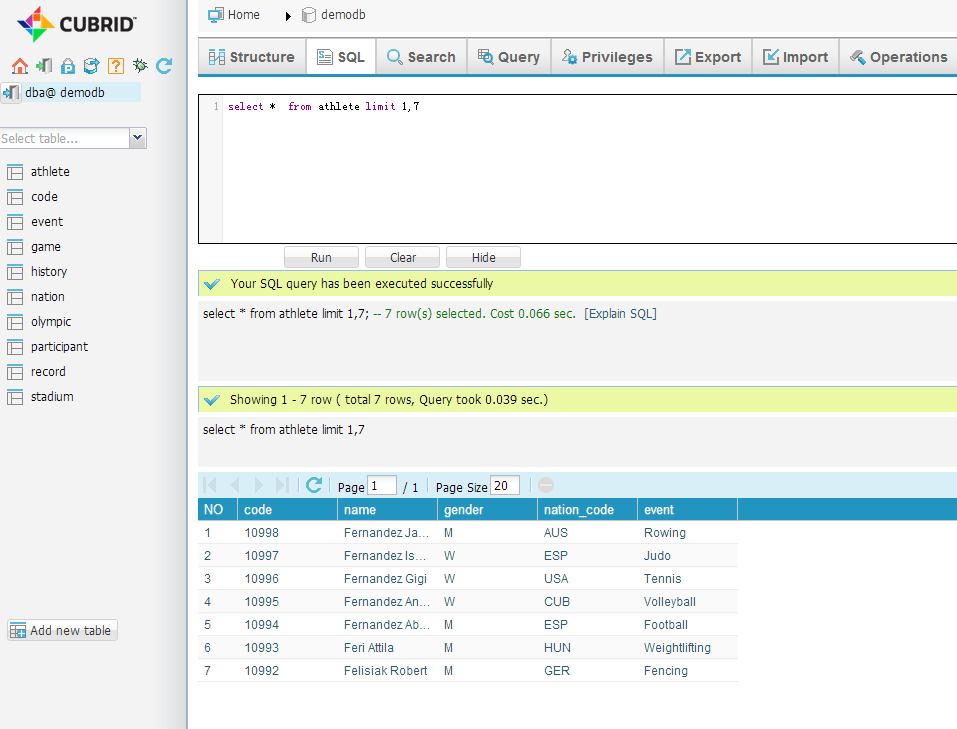The width and height of the screenshot is (957, 729).
Task: Run the SQL query
Action: [321, 258]
